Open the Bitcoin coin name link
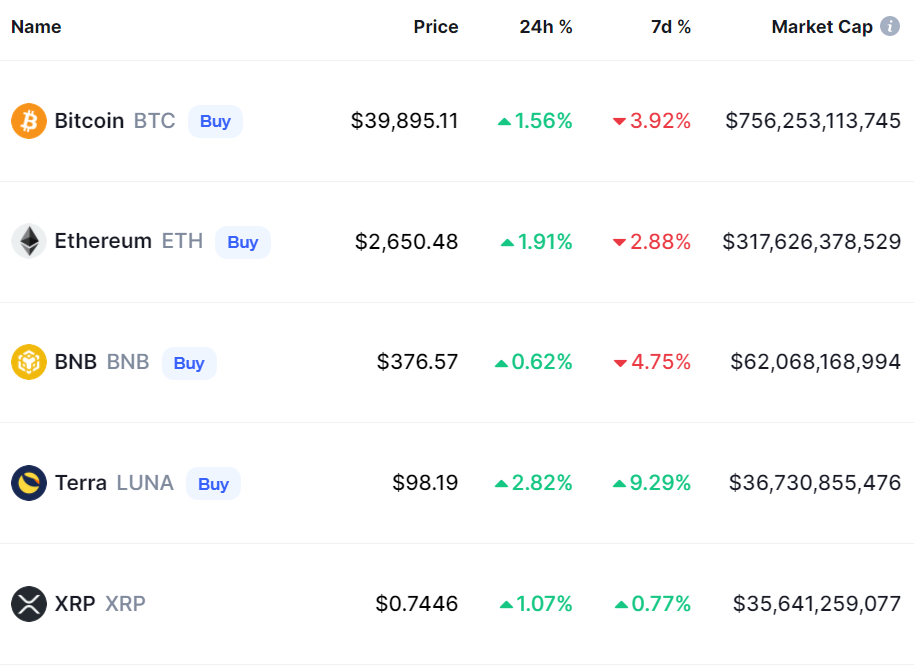The image size is (914, 671). coord(89,121)
